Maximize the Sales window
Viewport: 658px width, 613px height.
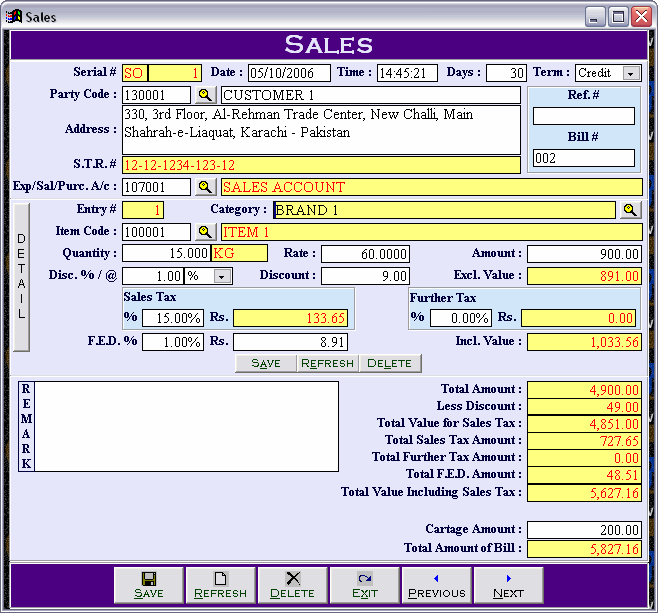tap(619, 17)
